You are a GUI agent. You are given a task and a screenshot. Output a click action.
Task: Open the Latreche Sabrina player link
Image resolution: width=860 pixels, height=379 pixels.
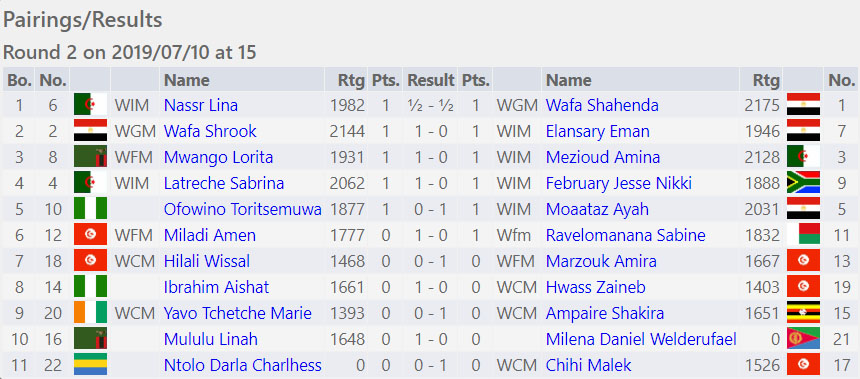[224, 183]
